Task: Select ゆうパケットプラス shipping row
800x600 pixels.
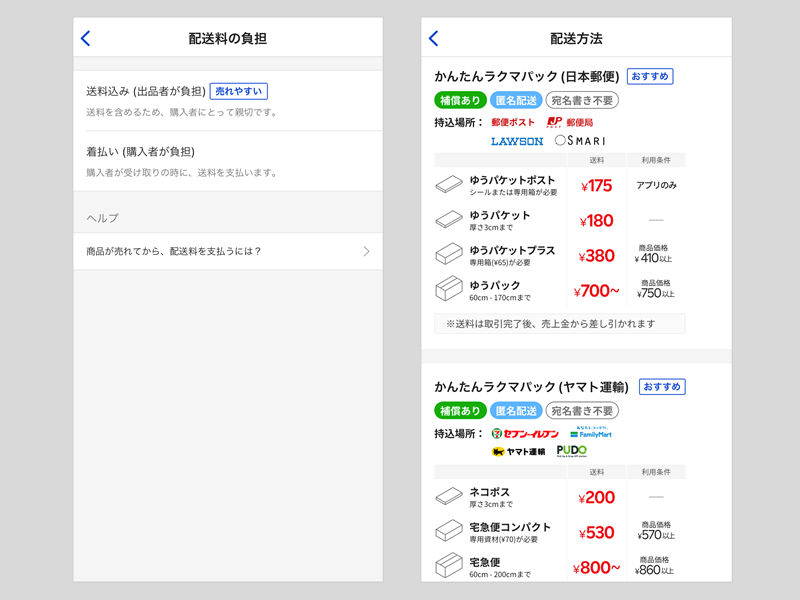Action: tap(560, 256)
